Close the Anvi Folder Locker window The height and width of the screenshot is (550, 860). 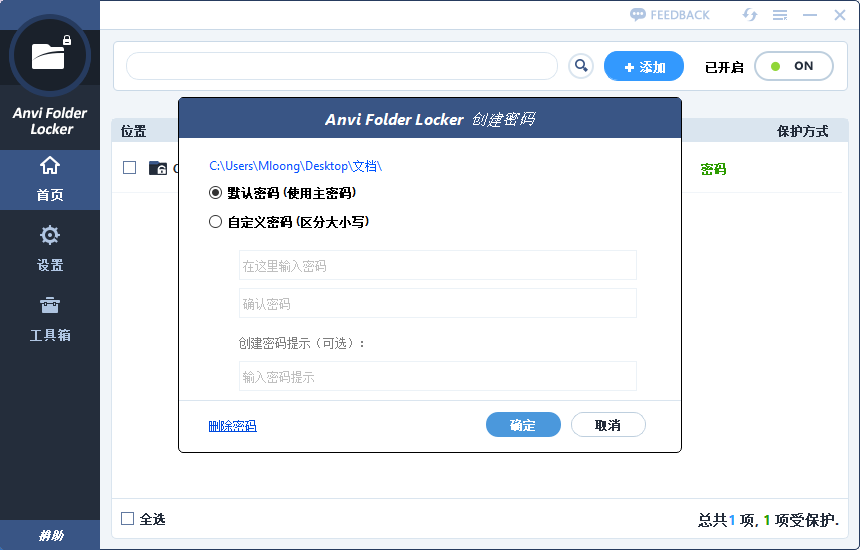[840, 15]
